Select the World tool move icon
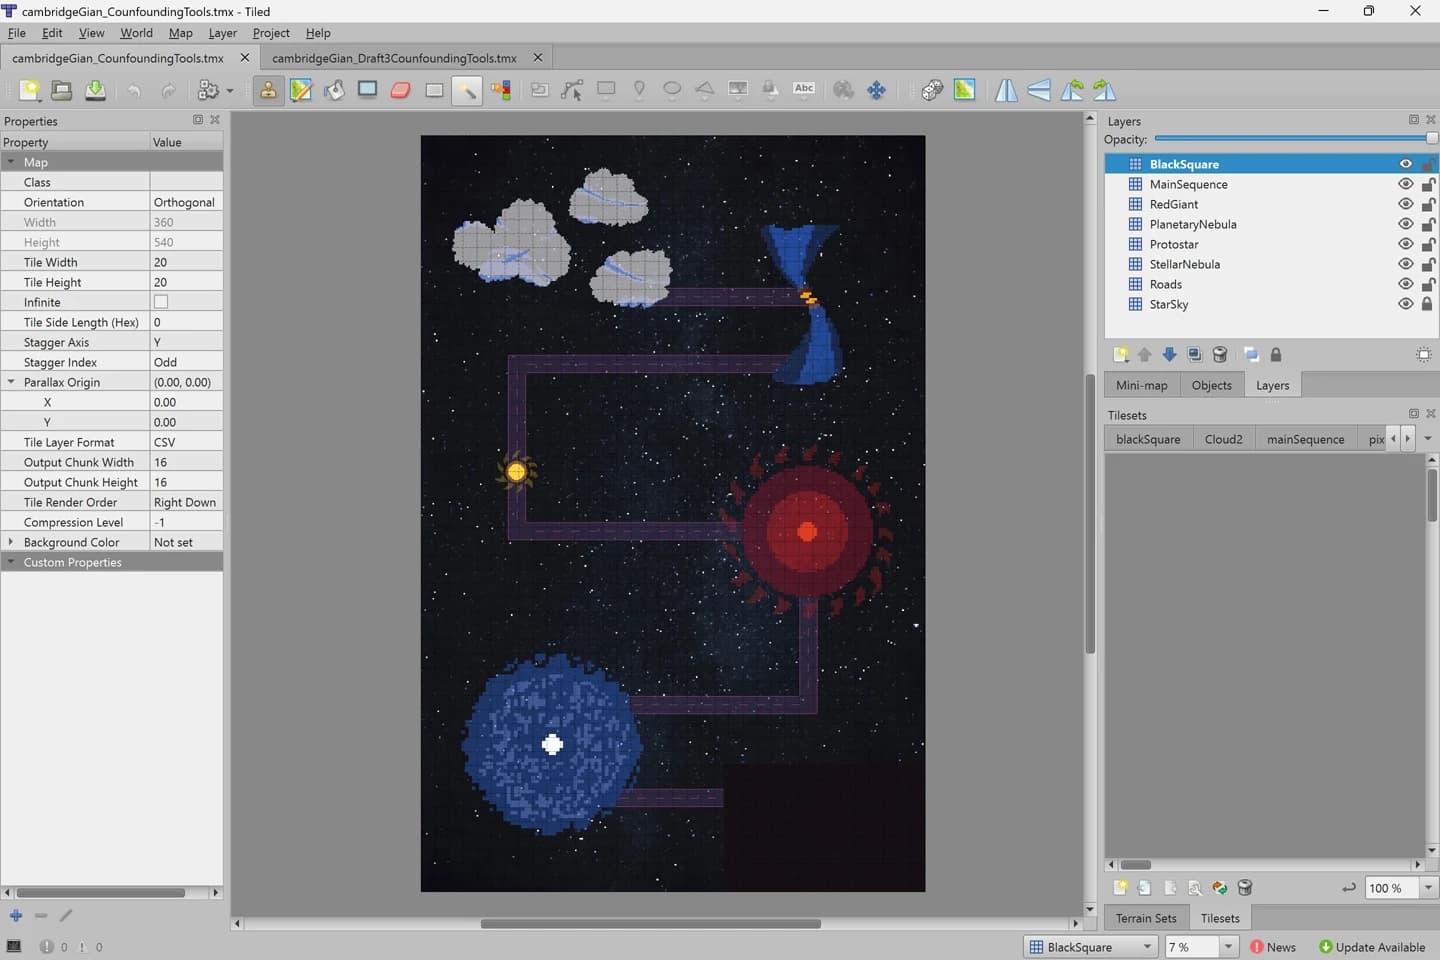Image resolution: width=1440 pixels, height=960 pixels. click(876, 90)
